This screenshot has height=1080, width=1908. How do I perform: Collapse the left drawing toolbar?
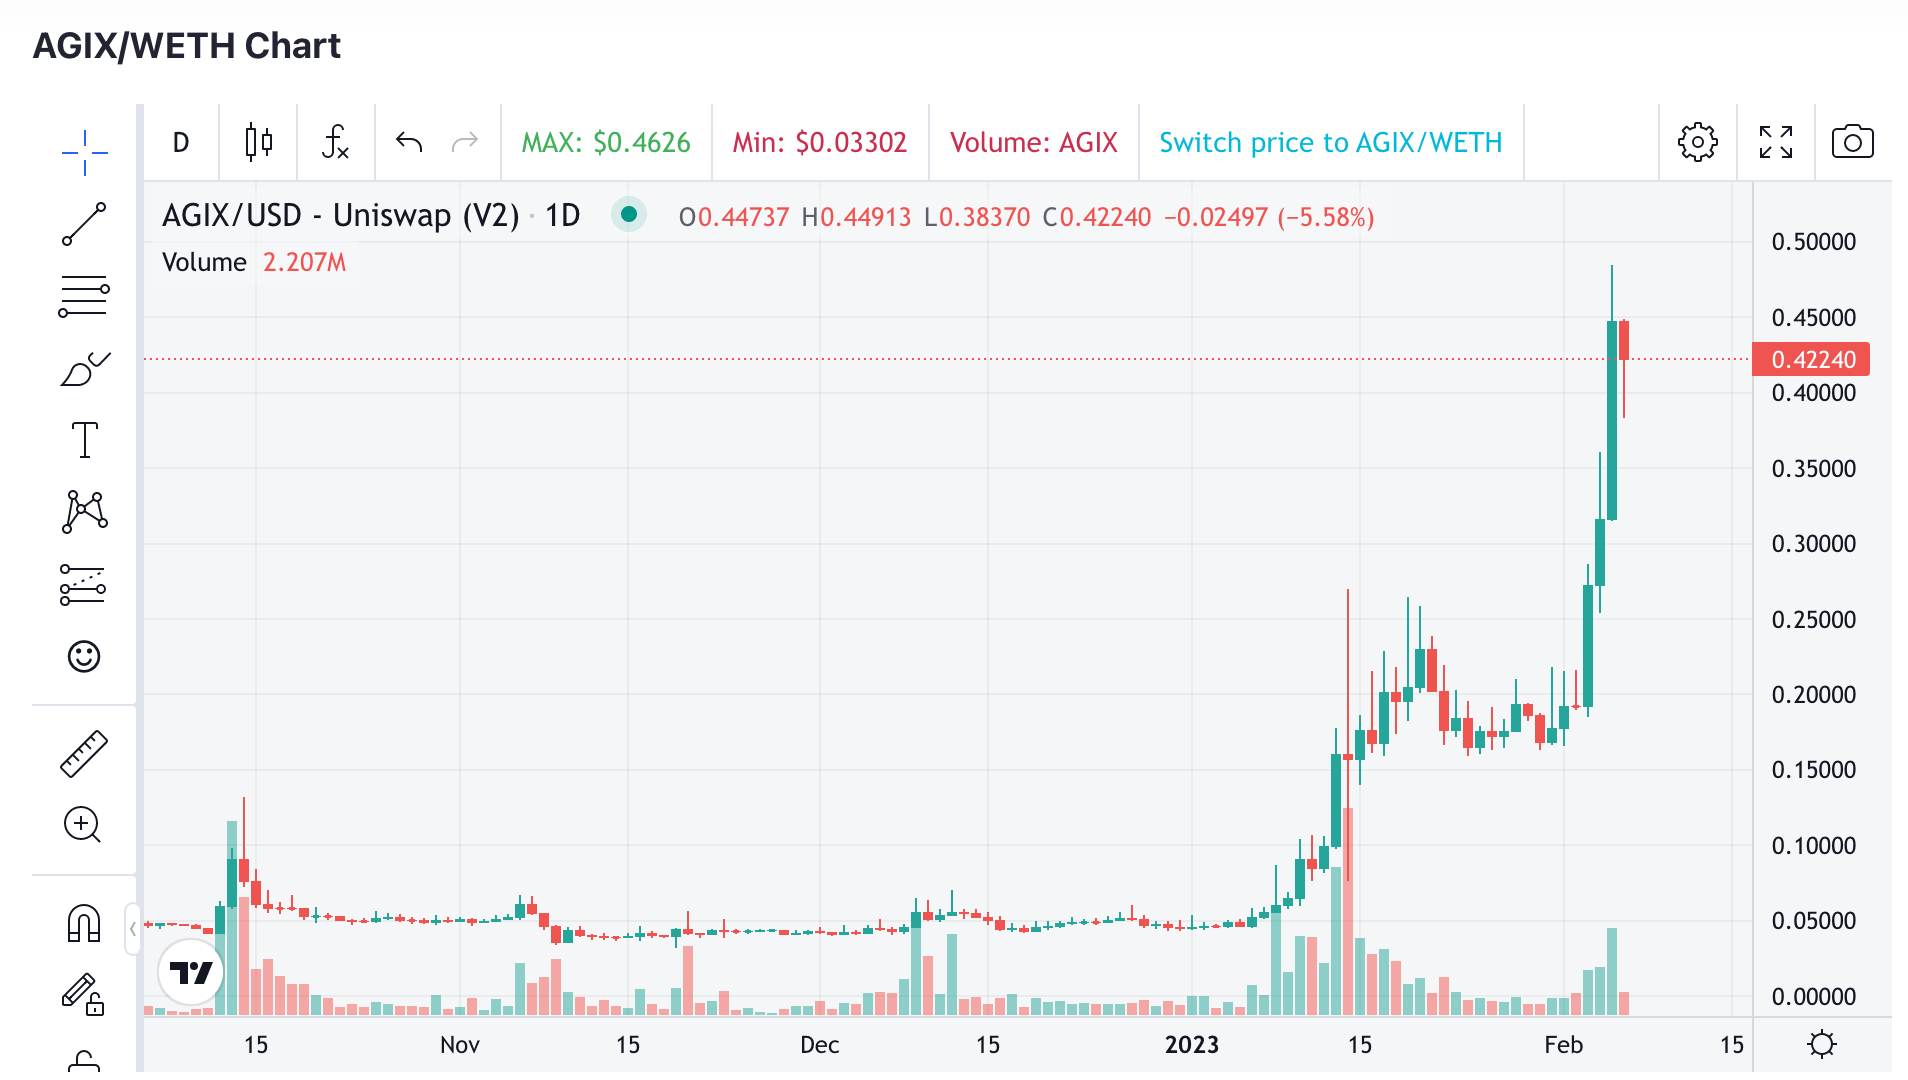[x=132, y=929]
